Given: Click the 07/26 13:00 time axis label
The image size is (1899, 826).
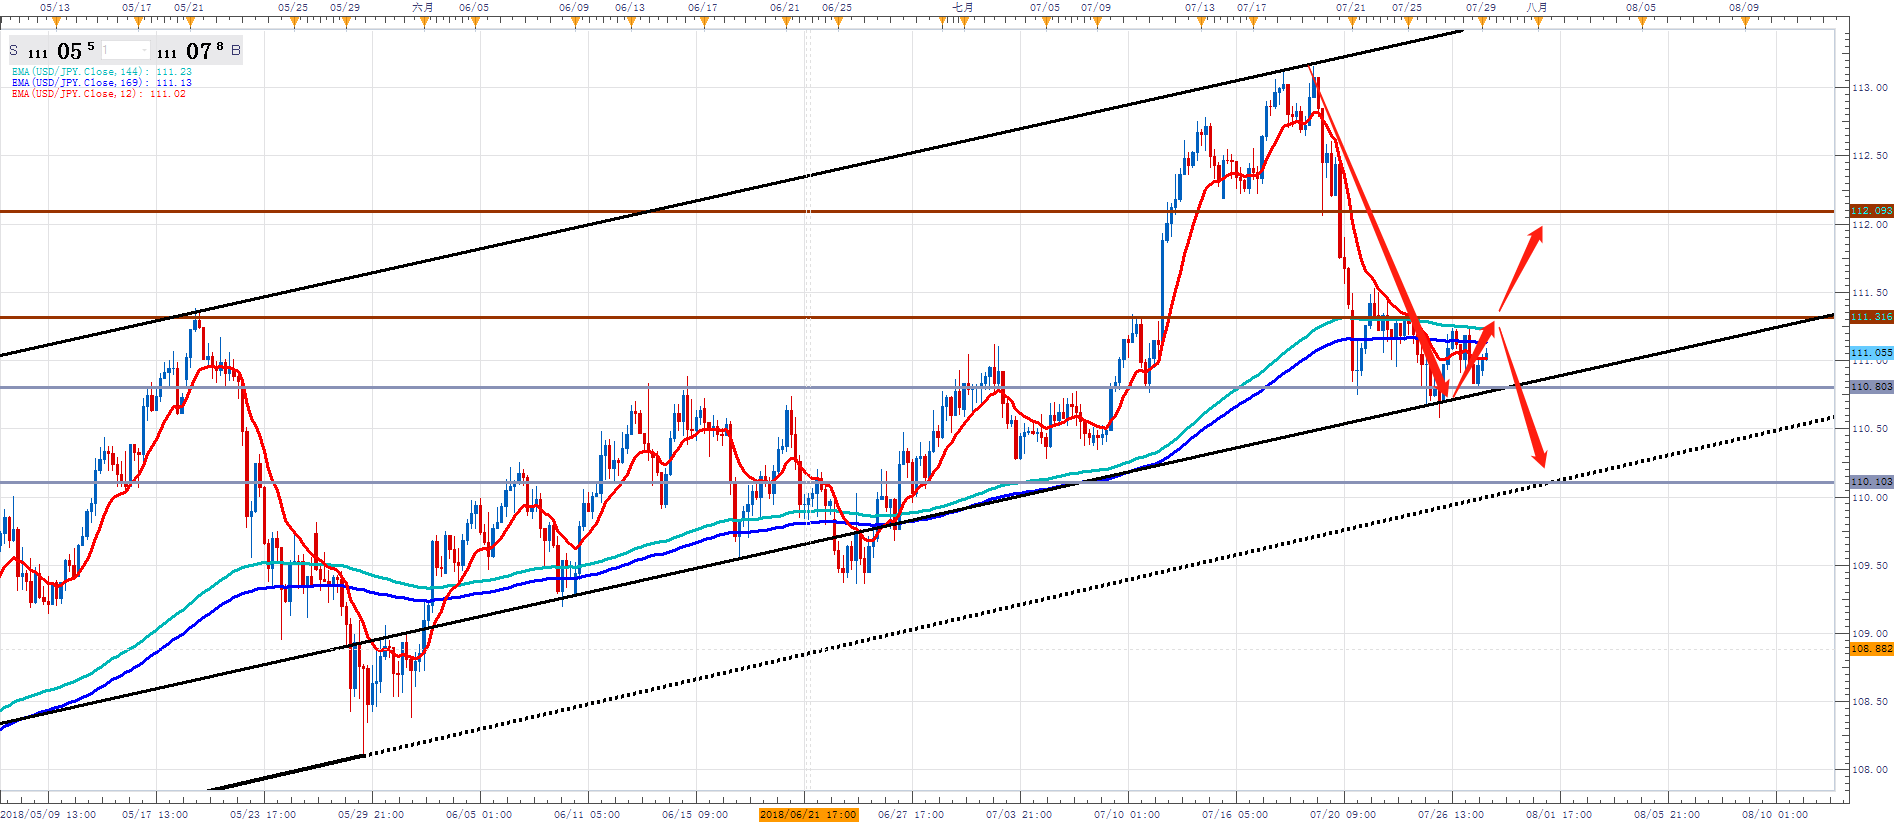Looking at the screenshot, I should click(x=1450, y=815).
